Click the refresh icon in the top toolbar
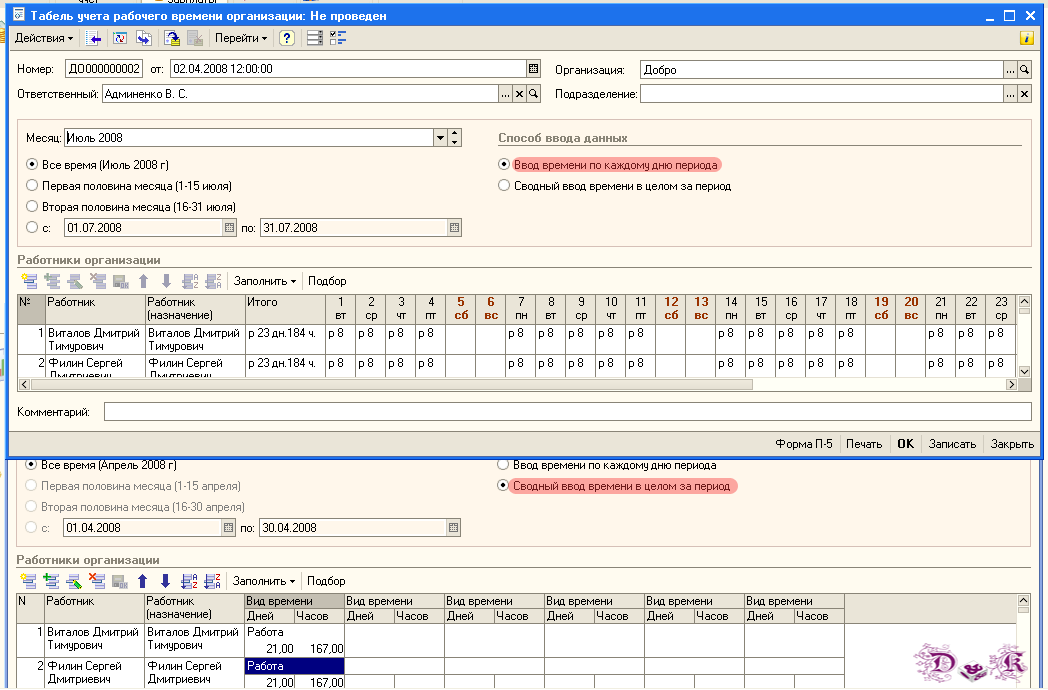The image size is (1048, 690). (120, 38)
